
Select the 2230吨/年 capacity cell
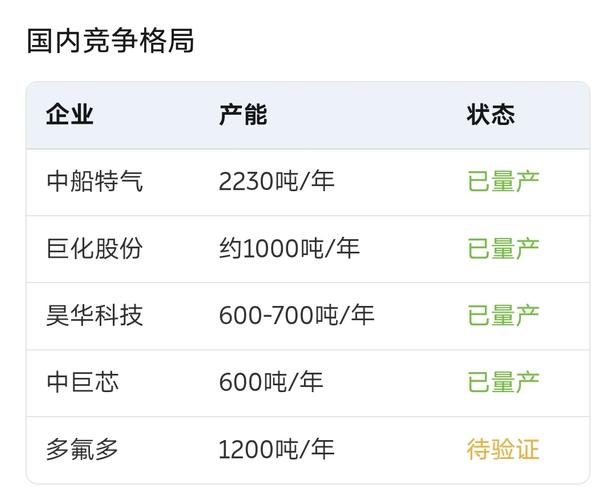point(277,181)
